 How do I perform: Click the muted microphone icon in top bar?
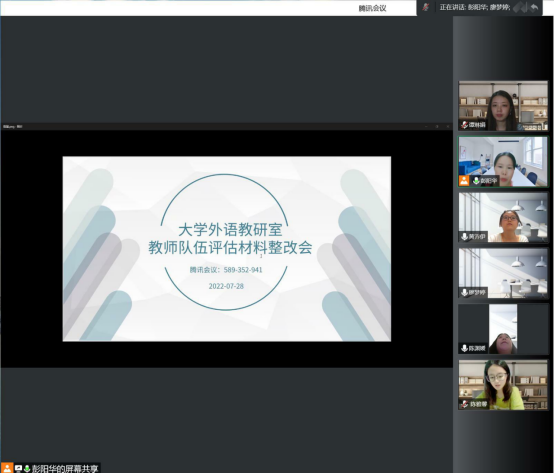tap(426, 7)
